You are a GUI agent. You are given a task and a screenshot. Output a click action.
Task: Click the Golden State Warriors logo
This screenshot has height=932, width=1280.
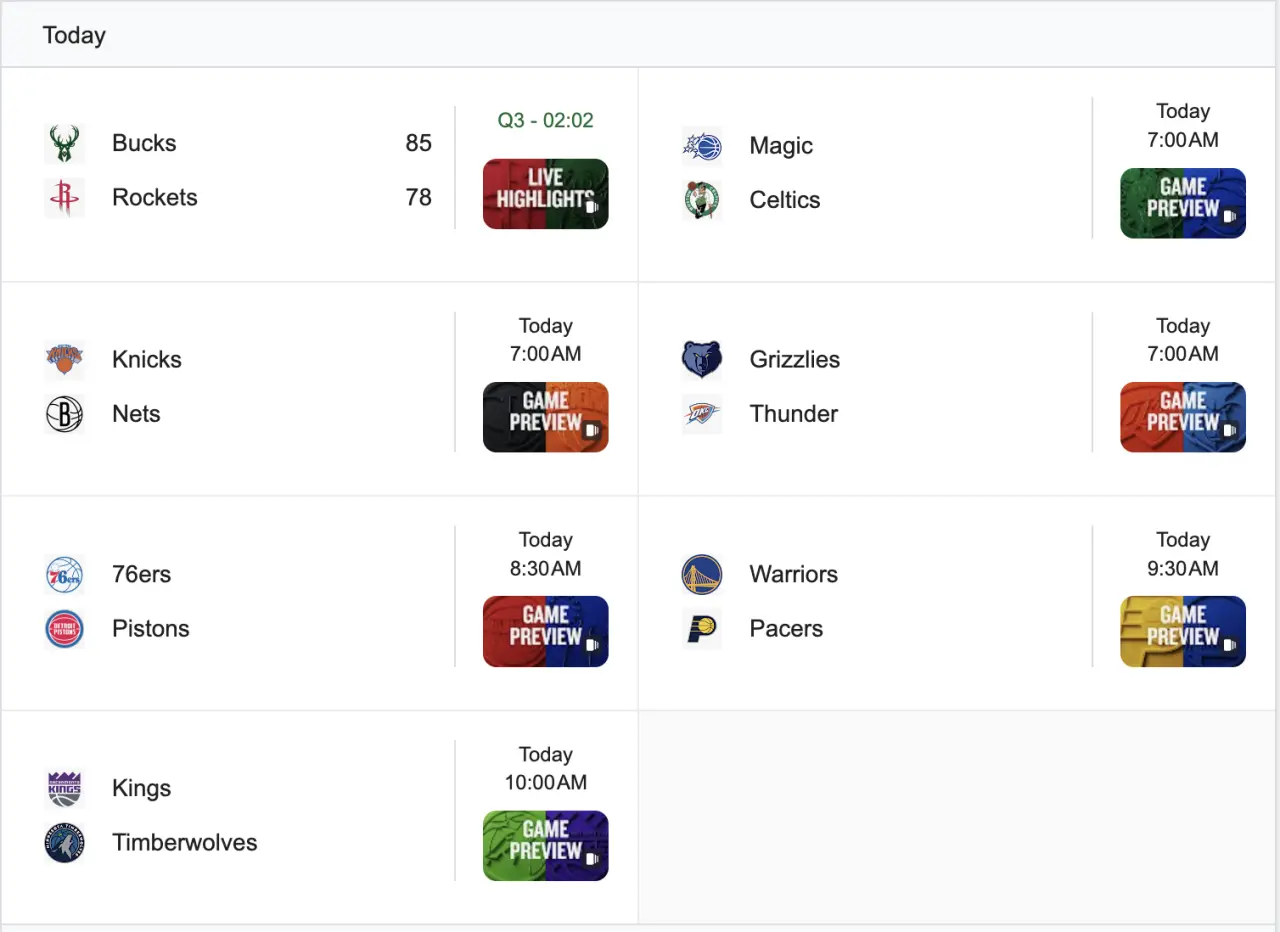[701, 574]
